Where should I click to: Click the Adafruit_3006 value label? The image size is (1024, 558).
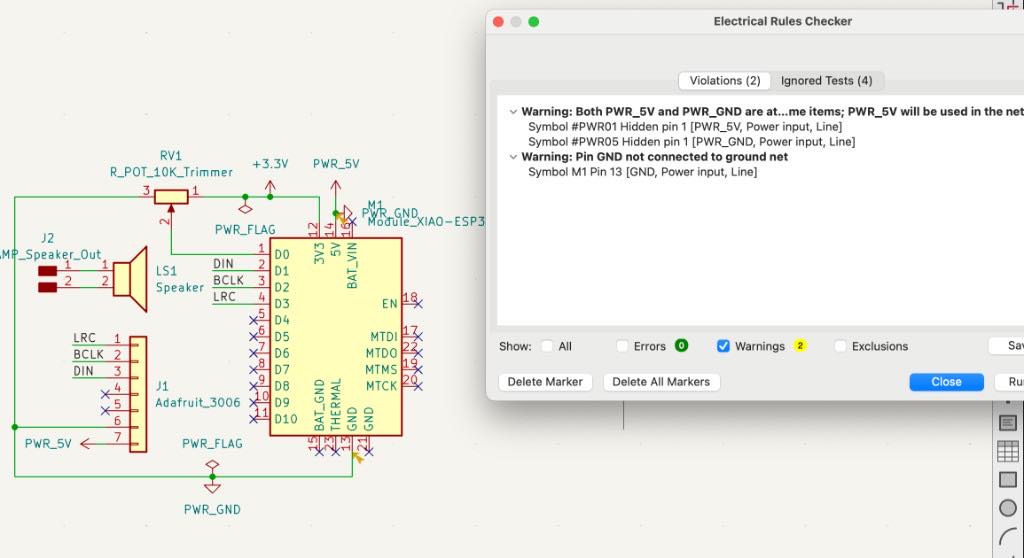pyautogui.click(x=198, y=402)
